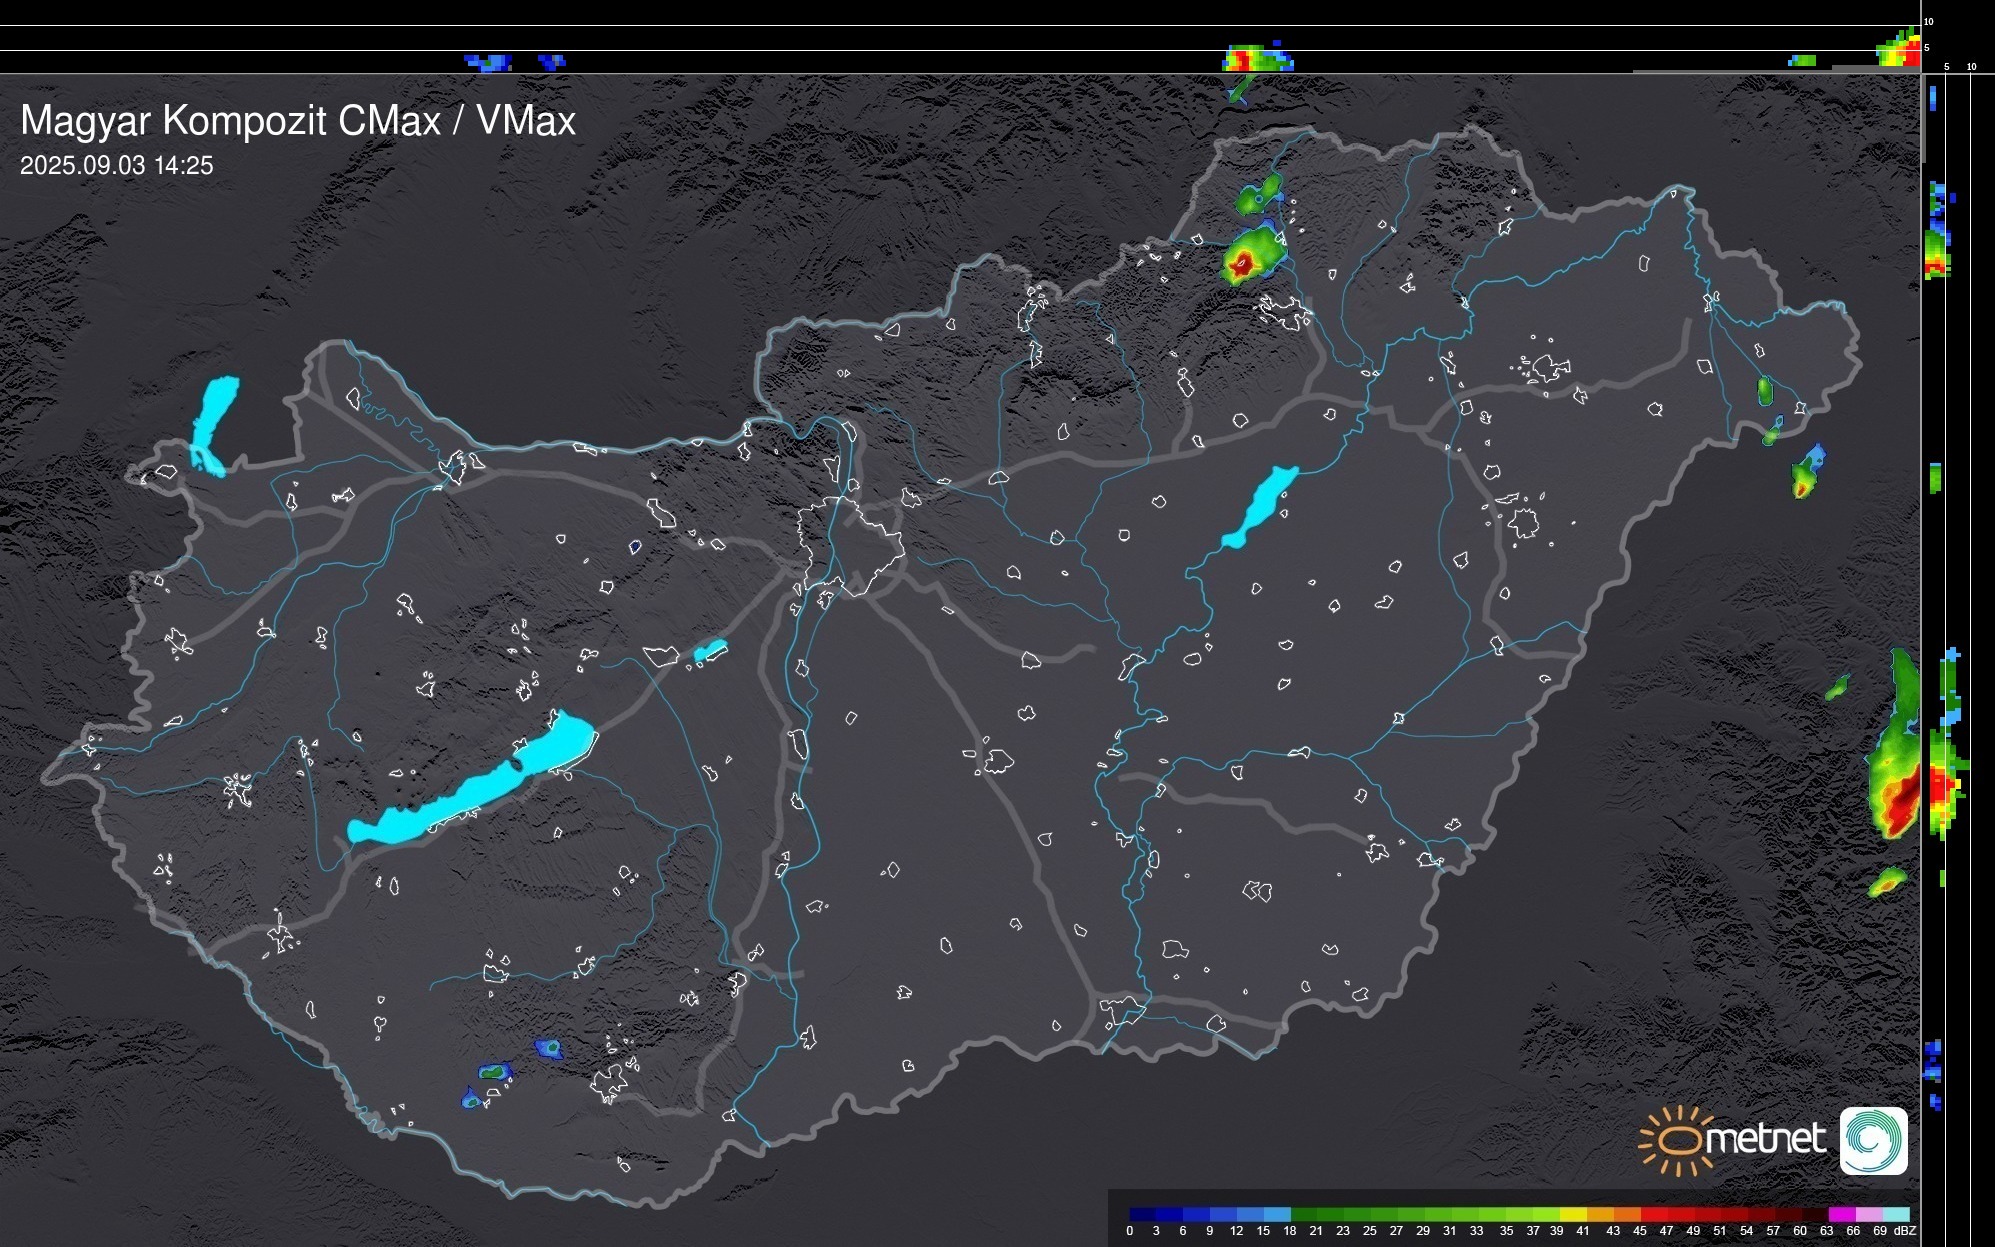Click the metnet sun logo
This screenshot has height=1247, width=1995.
tap(1676, 1141)
